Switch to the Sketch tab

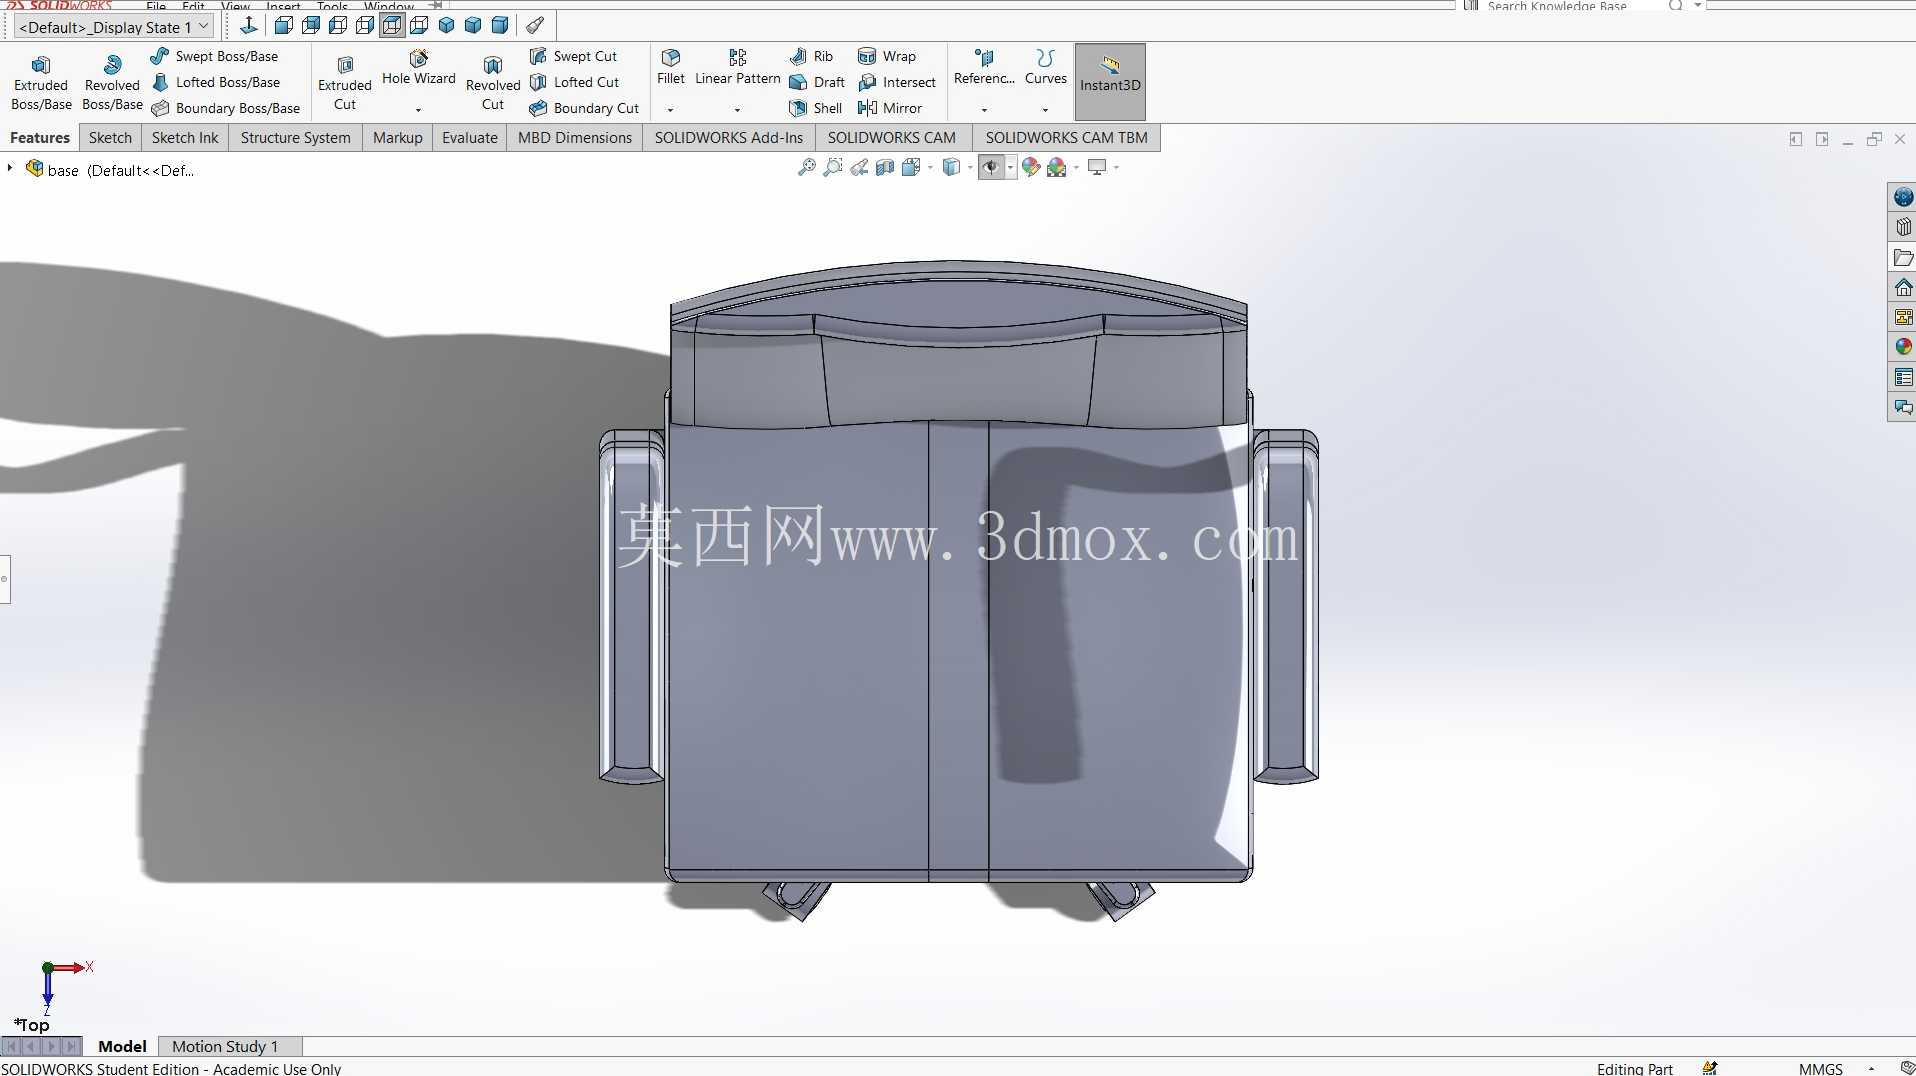[110, 138]
